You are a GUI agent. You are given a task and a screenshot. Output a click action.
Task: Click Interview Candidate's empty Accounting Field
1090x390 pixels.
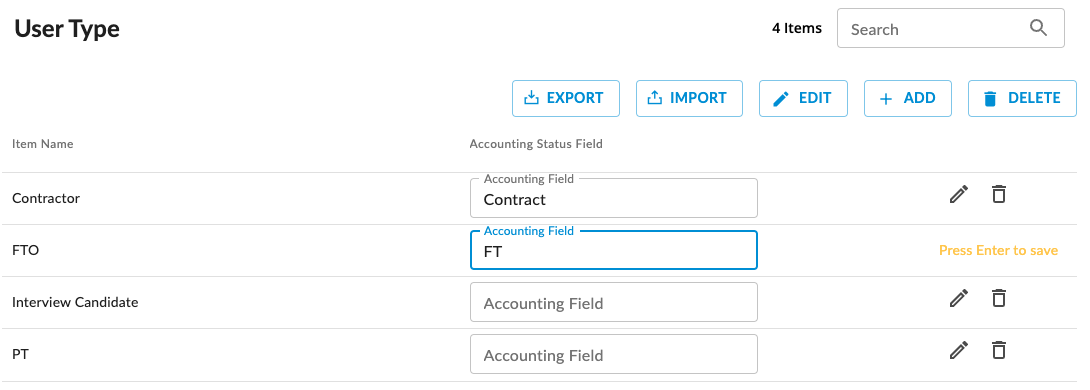(614, 302)
